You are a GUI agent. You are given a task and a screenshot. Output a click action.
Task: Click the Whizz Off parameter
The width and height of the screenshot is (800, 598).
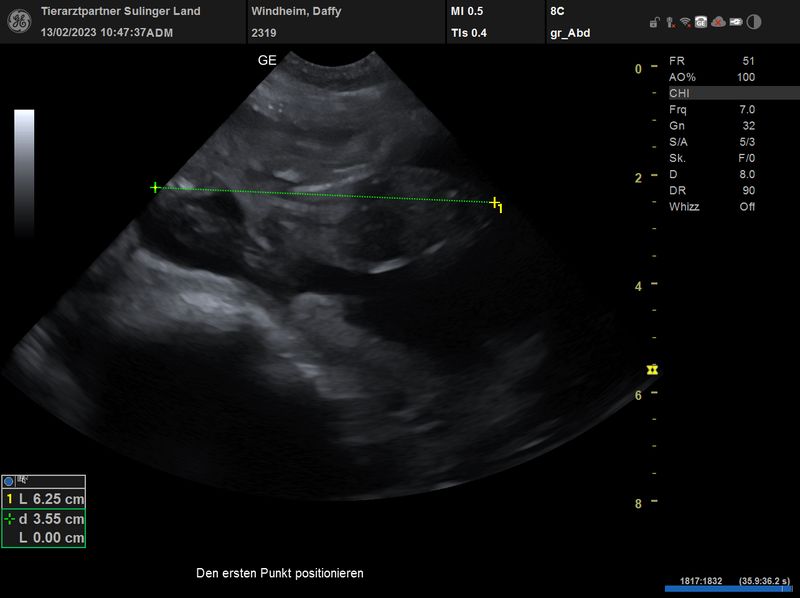712,207
